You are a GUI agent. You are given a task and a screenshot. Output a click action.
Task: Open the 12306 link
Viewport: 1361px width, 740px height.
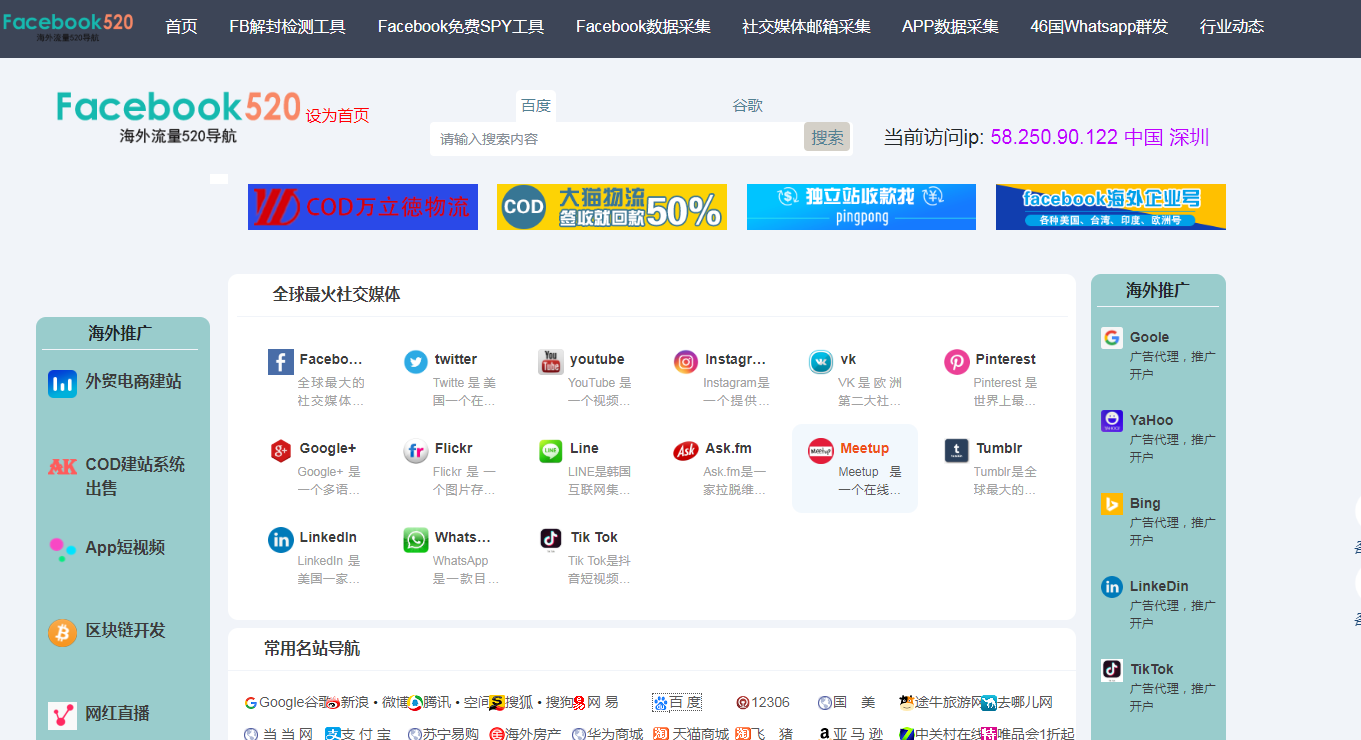click(763, 703)
